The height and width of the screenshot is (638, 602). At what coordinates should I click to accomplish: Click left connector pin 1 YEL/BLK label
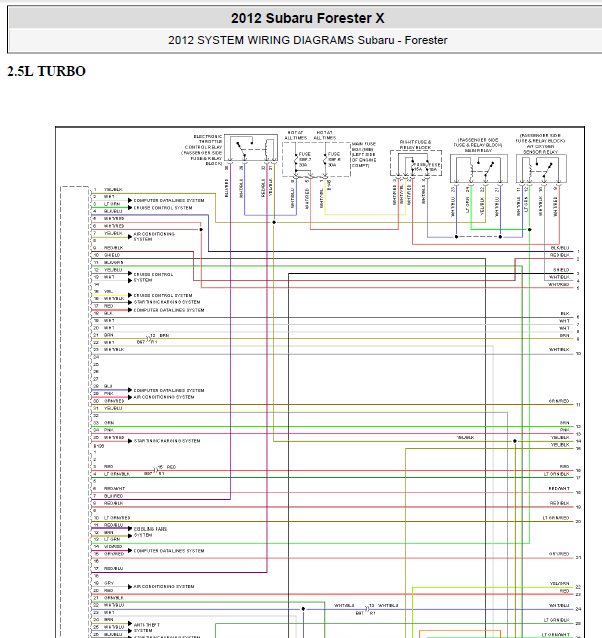(113, 190)
